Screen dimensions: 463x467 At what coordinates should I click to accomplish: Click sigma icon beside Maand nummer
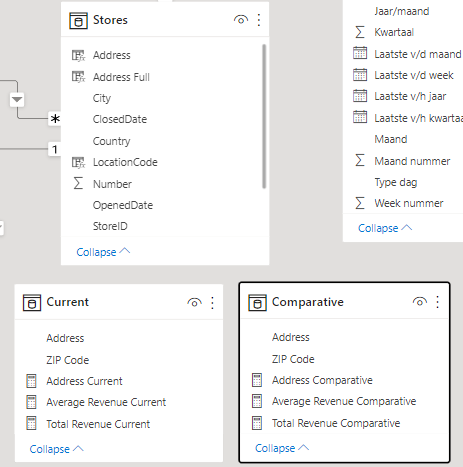point(360,160)
